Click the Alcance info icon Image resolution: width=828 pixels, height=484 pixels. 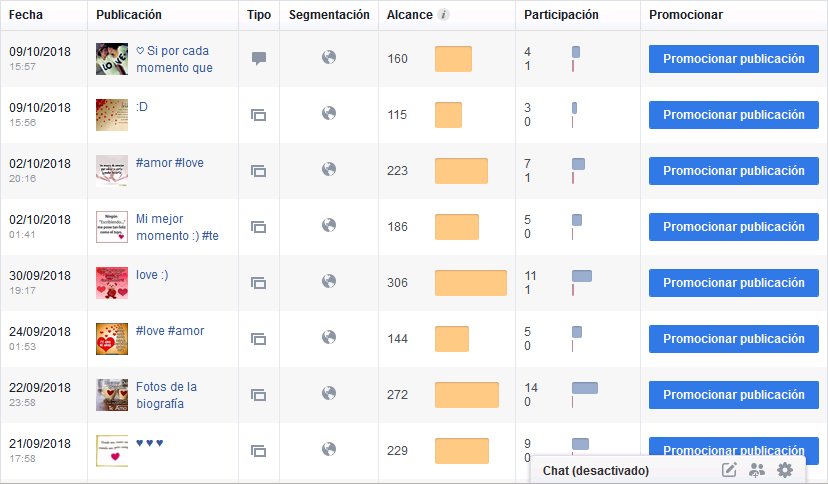click(444, 15)
